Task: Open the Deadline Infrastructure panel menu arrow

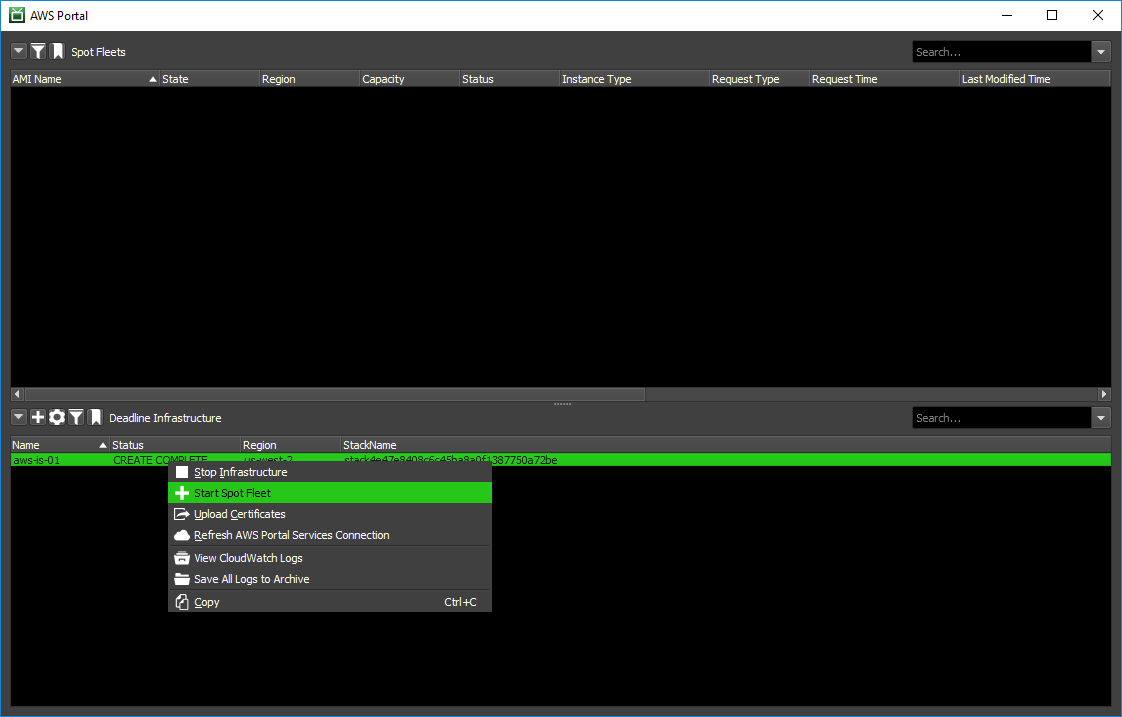Action: point(19,417)
